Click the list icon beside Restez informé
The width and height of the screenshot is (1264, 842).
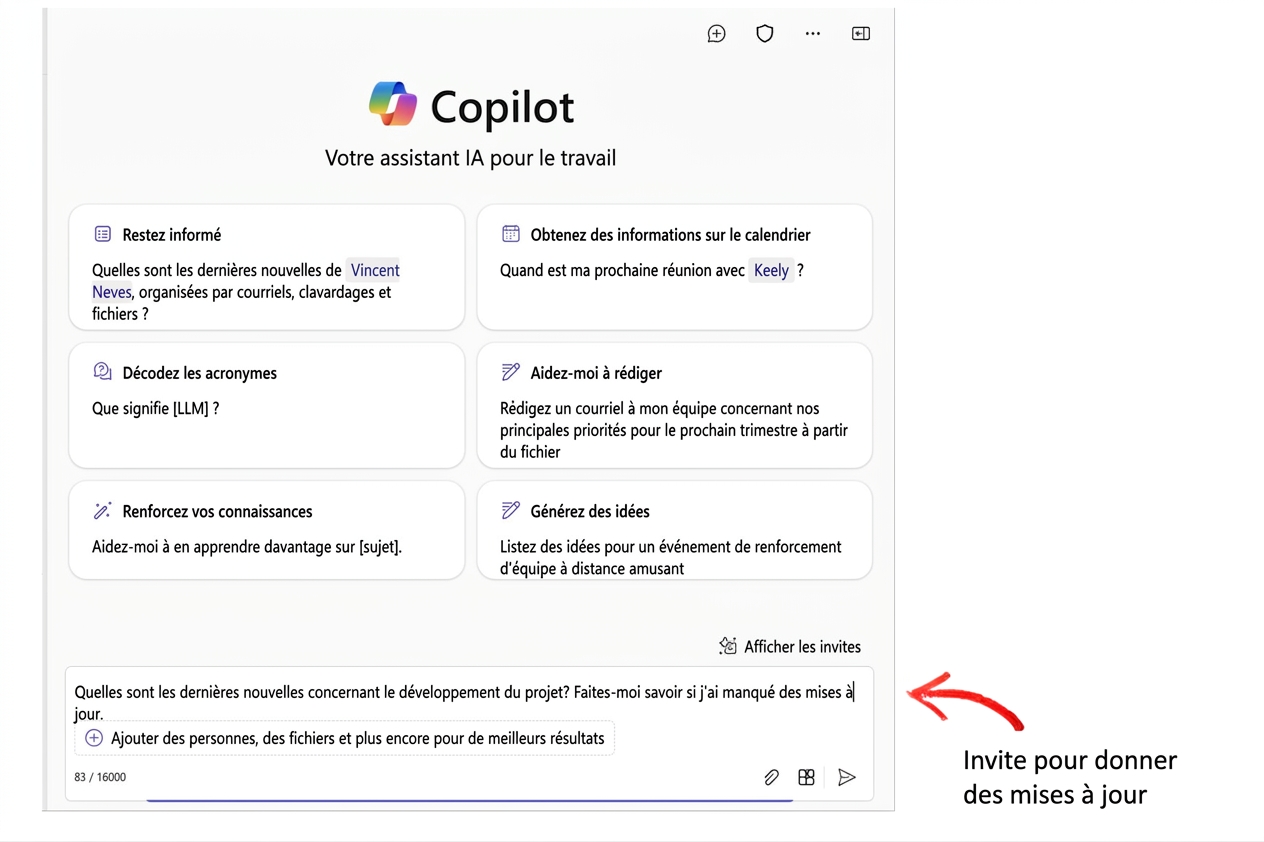103,234
